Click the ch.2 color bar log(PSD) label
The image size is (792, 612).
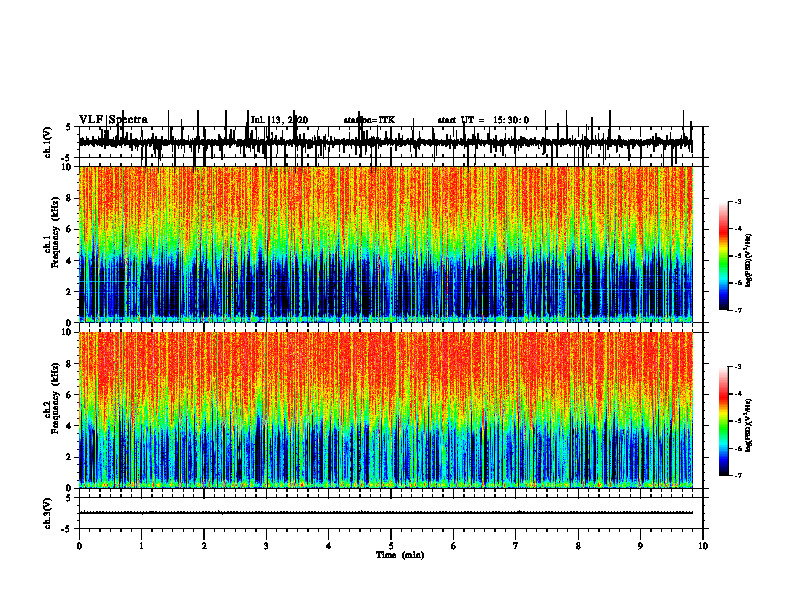pos(748,425)
